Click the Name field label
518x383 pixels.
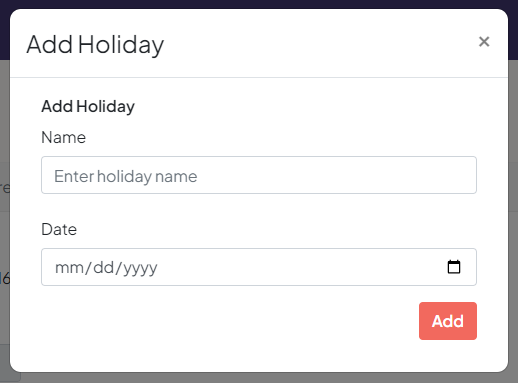pyautogui.click(x=64, y=137)
